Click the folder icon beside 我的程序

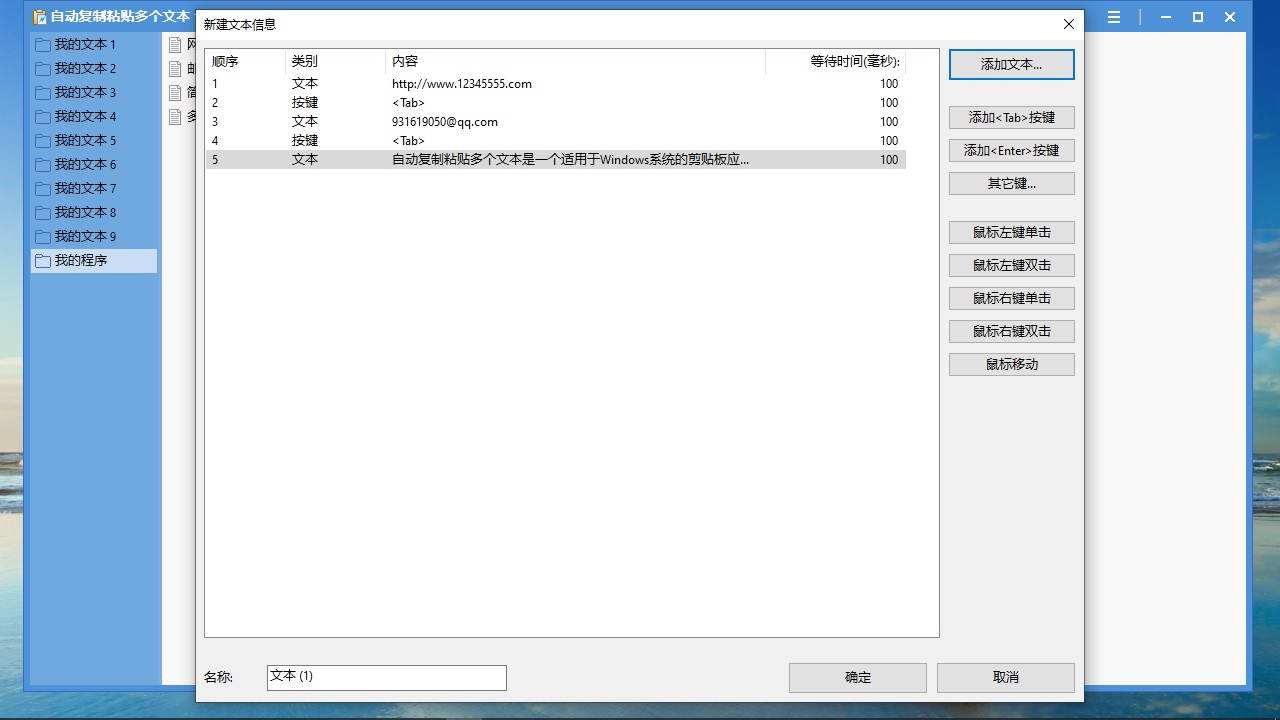point(42,261)
